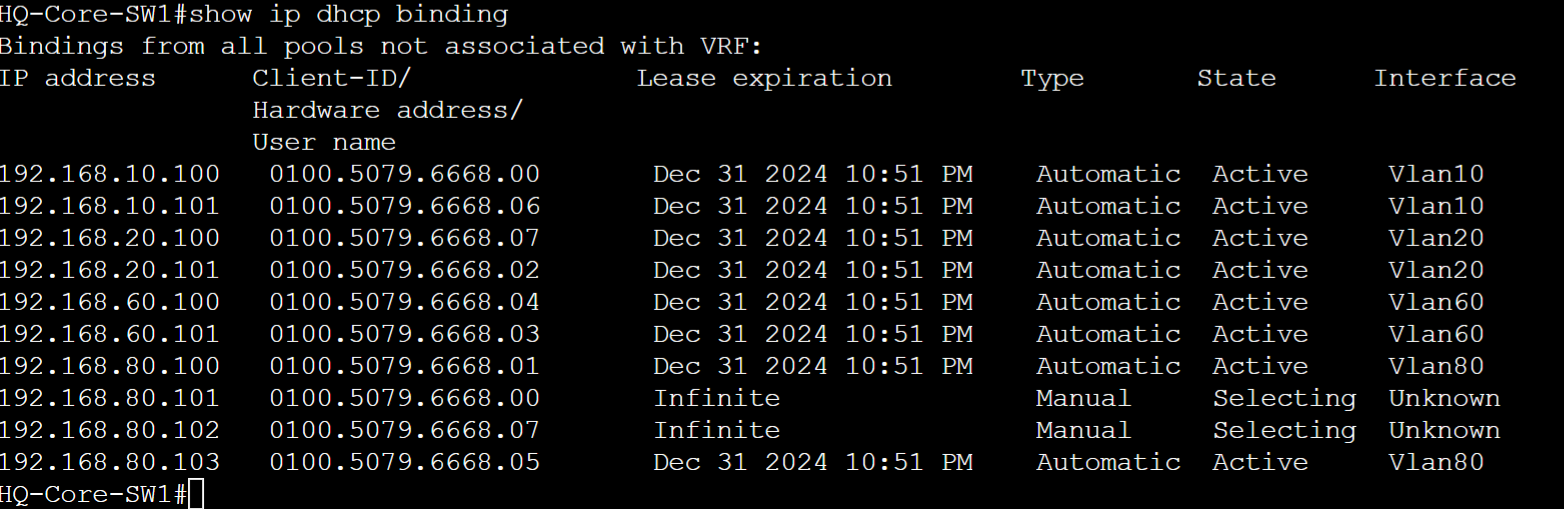
Task: Click the 'Lease expiration' column header
Action: [764, 78]
